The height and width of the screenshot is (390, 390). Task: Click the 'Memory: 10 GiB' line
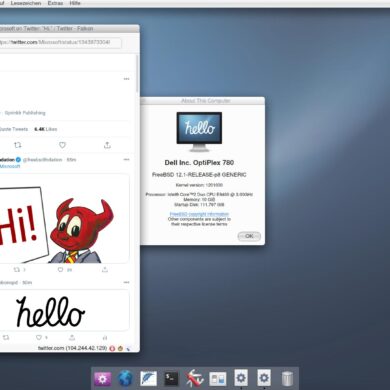(x=199, y=199)
